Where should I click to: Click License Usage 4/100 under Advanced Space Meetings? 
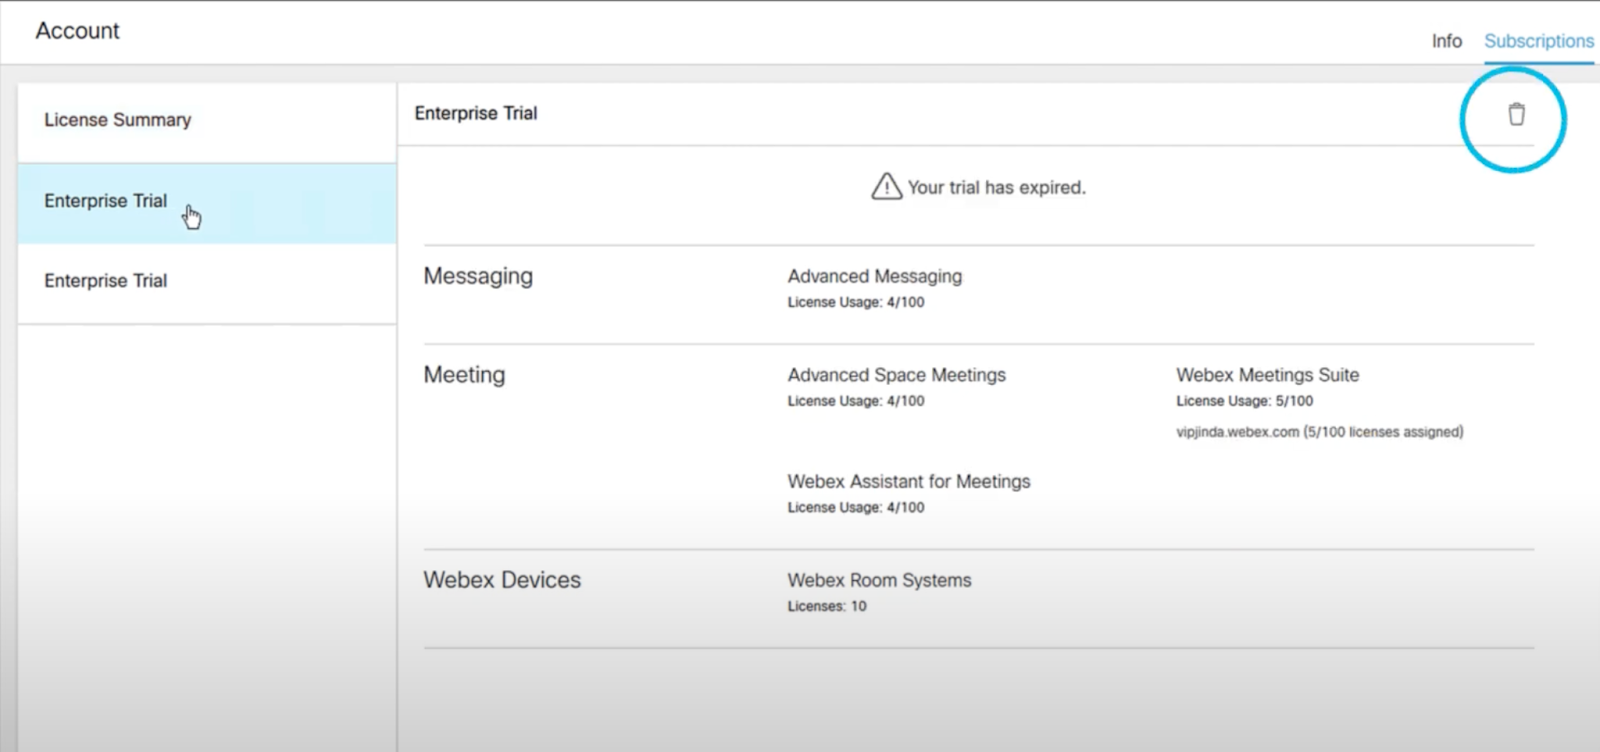coord(856,401)
